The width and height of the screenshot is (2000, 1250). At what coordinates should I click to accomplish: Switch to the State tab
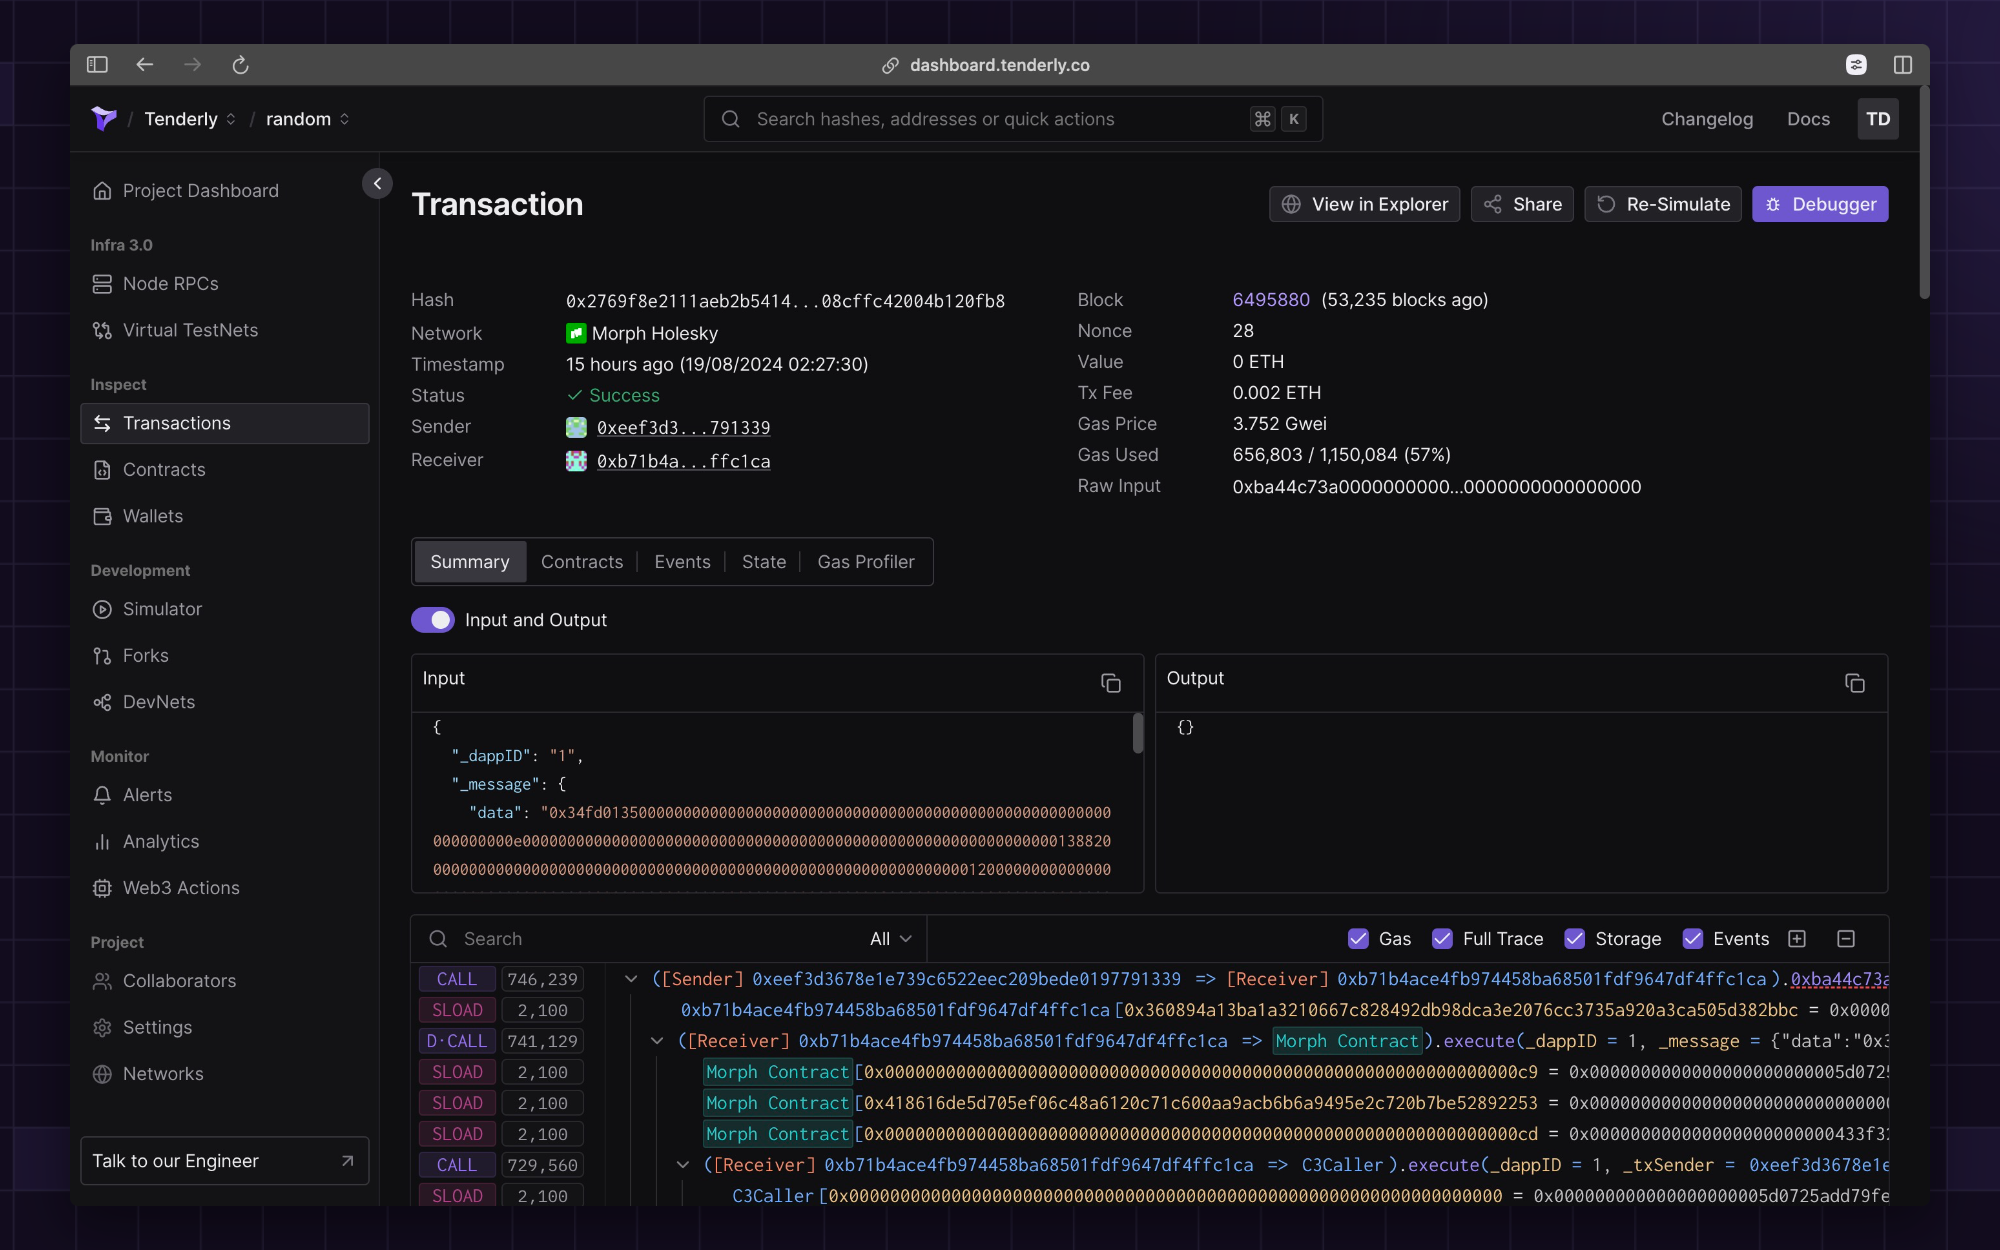click(x=764, y=562)
